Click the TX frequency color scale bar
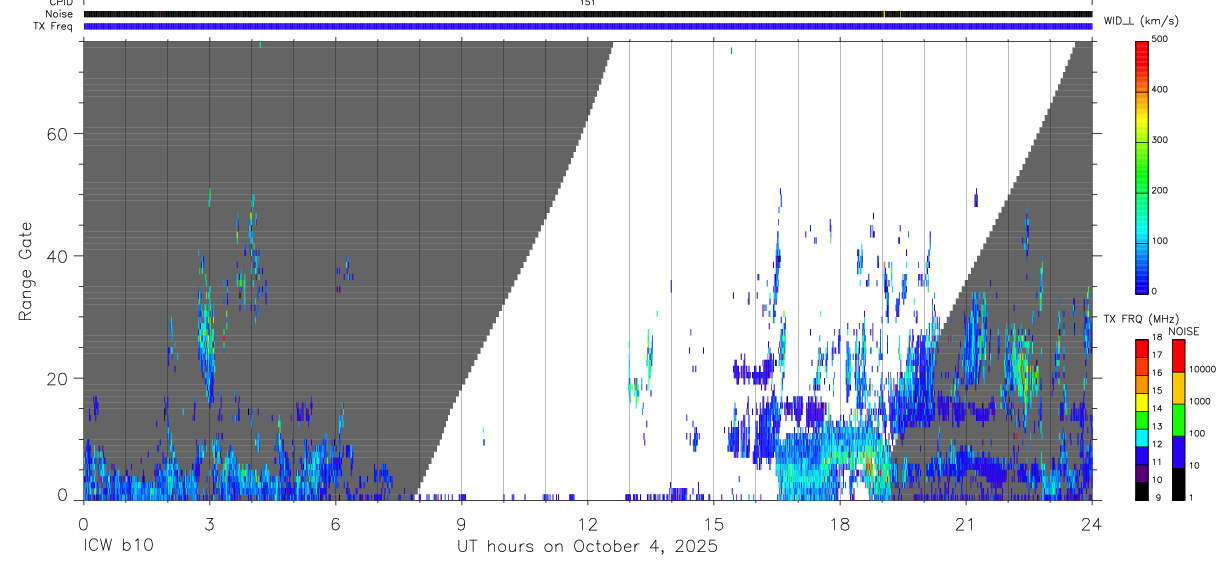Image resolution: width=1228 pixels, height=567 pixels. 1142,419
